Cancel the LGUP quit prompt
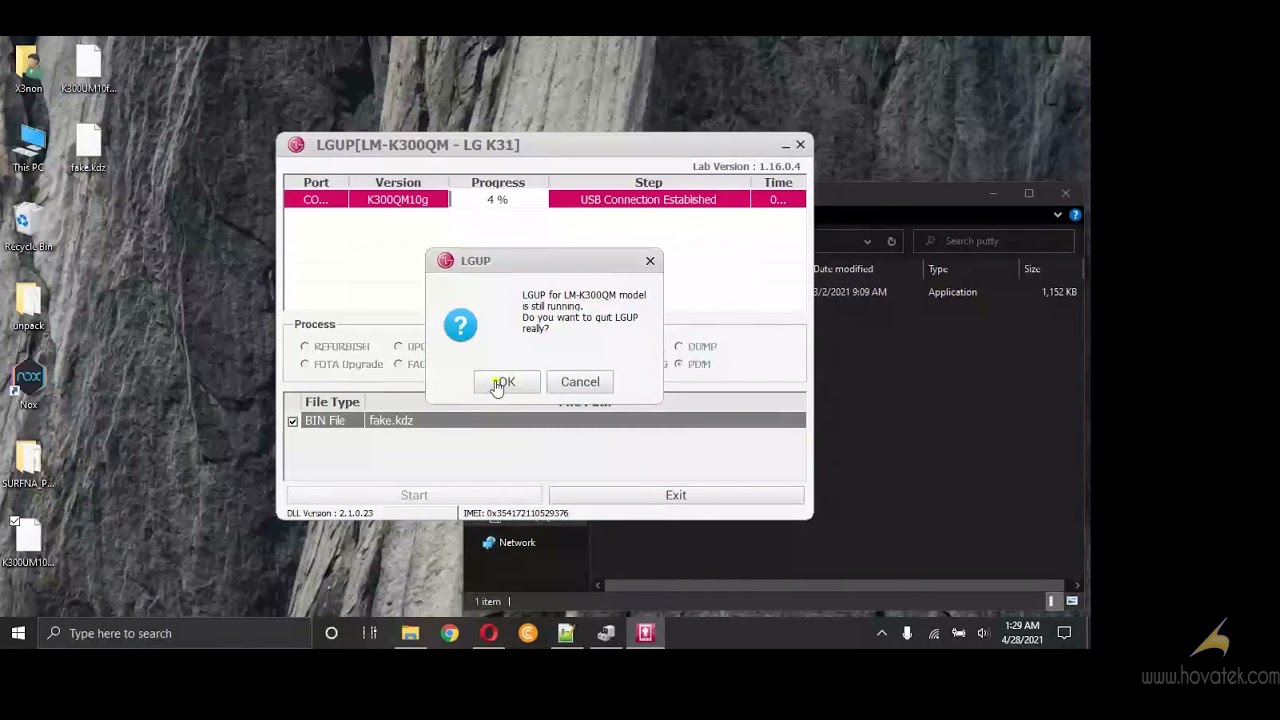The width and height of the screenshot is (1280, 720). click(x=580, y=382)
